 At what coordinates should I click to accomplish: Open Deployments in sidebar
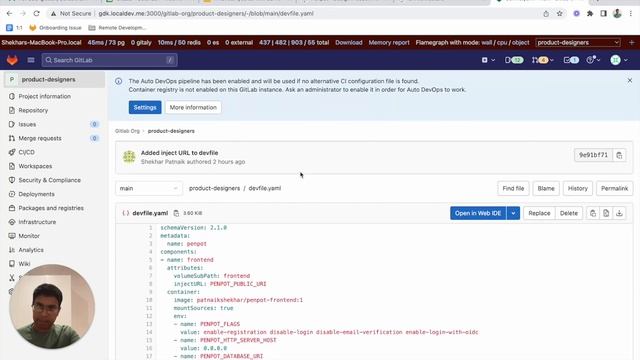pyautogui.click(x=36, y=194)
